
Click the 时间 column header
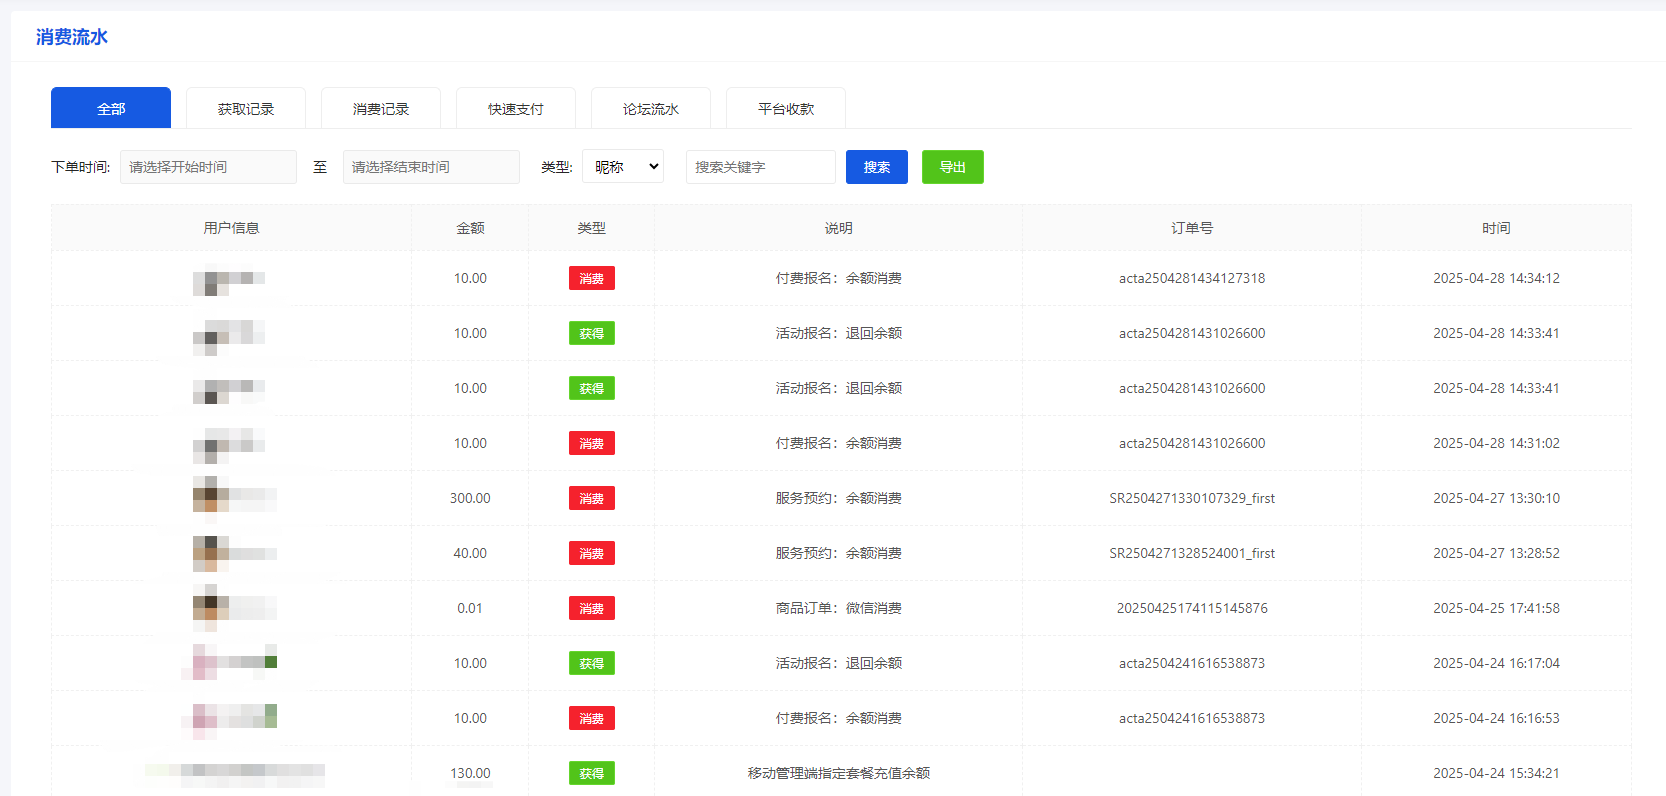[x=1495, y=228]
